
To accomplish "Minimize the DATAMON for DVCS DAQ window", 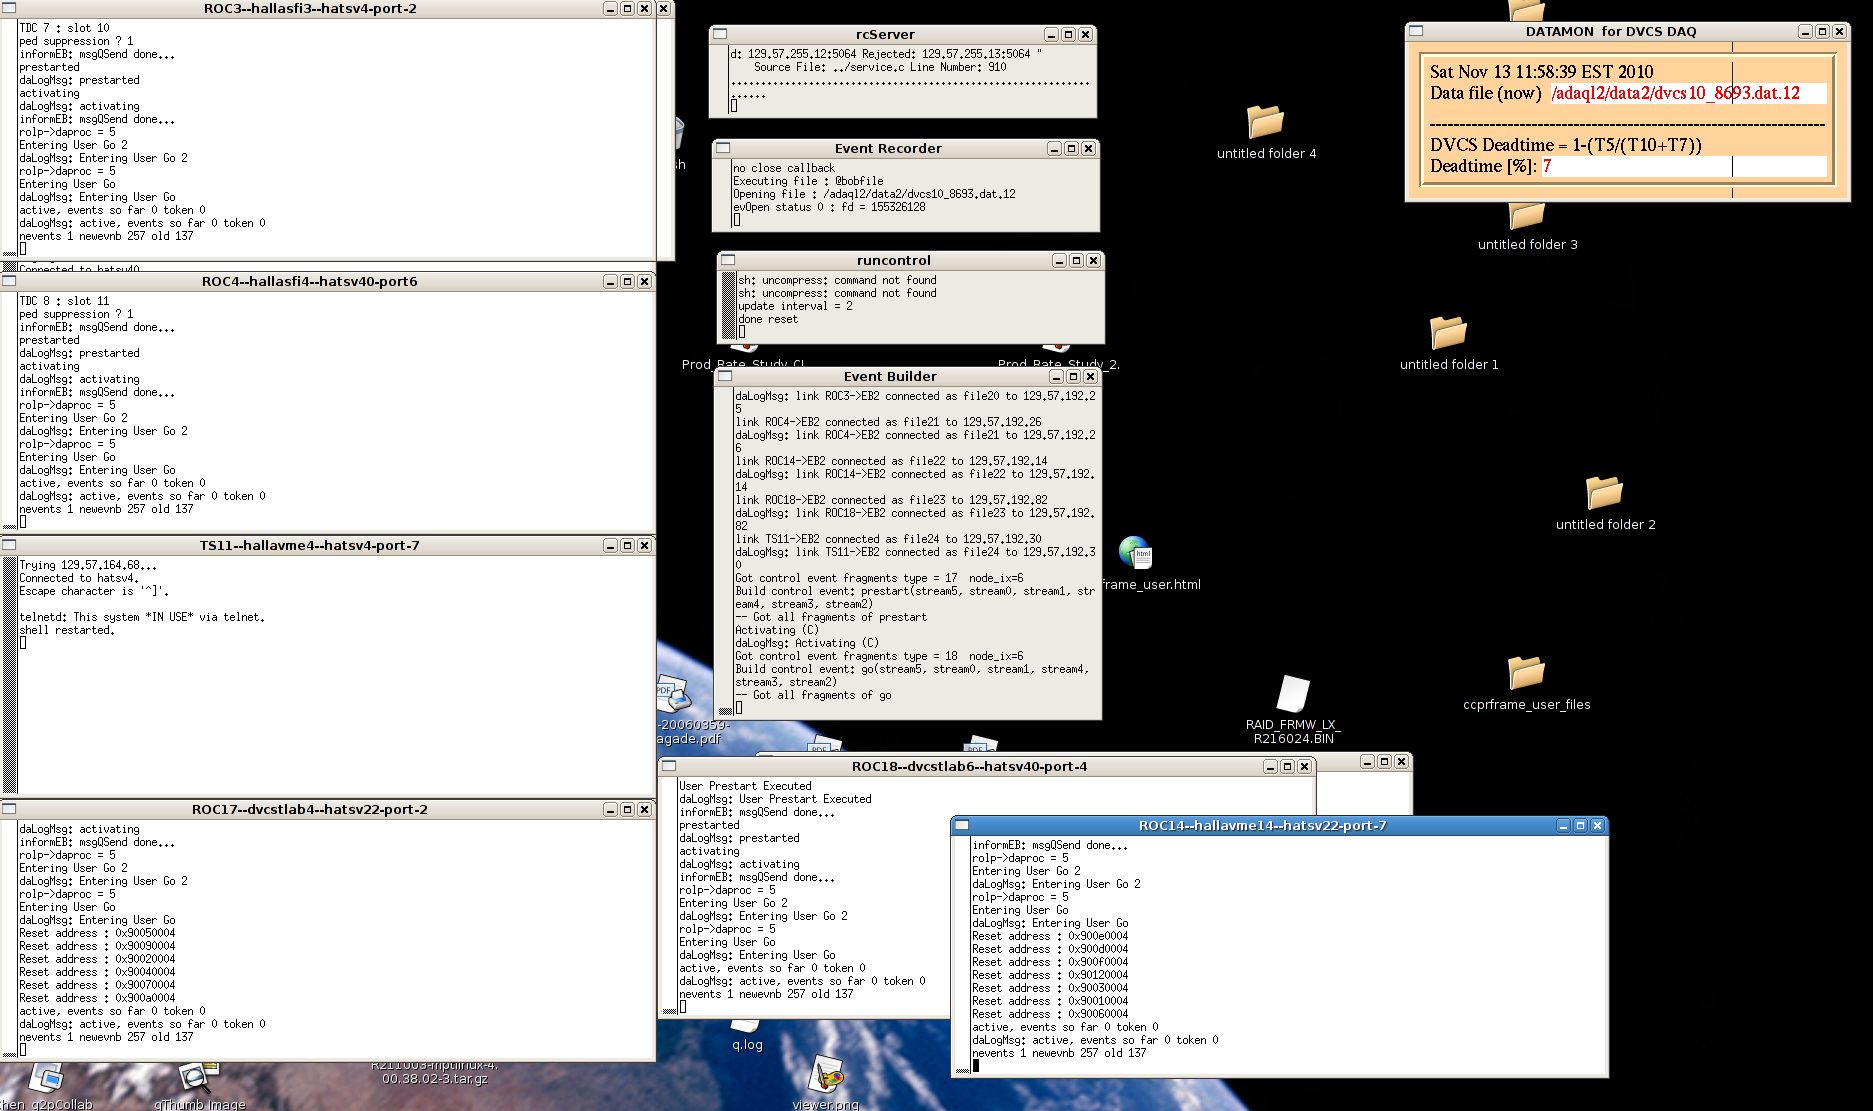I will click(1805, 31).
